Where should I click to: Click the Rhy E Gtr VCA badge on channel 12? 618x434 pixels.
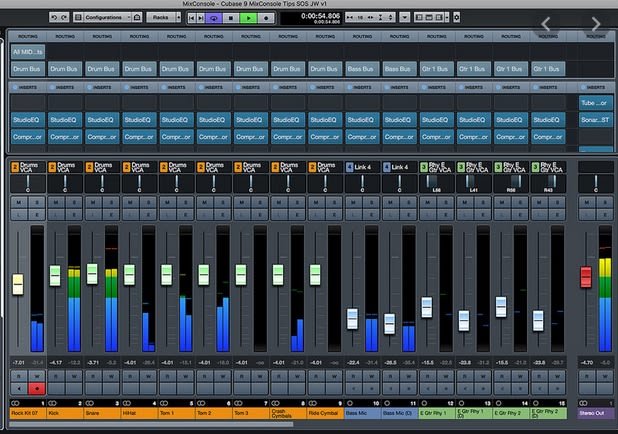[436, 167]
